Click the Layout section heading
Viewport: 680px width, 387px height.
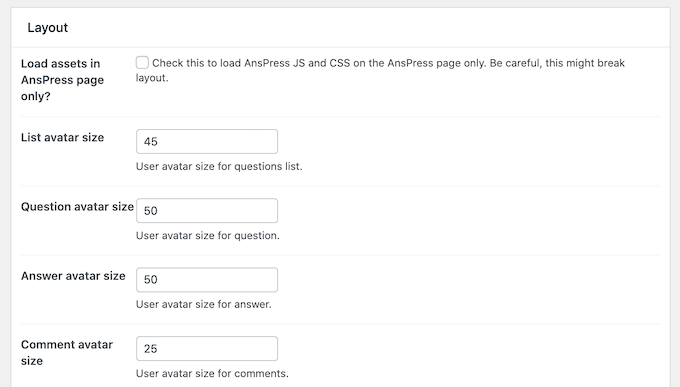48,28
